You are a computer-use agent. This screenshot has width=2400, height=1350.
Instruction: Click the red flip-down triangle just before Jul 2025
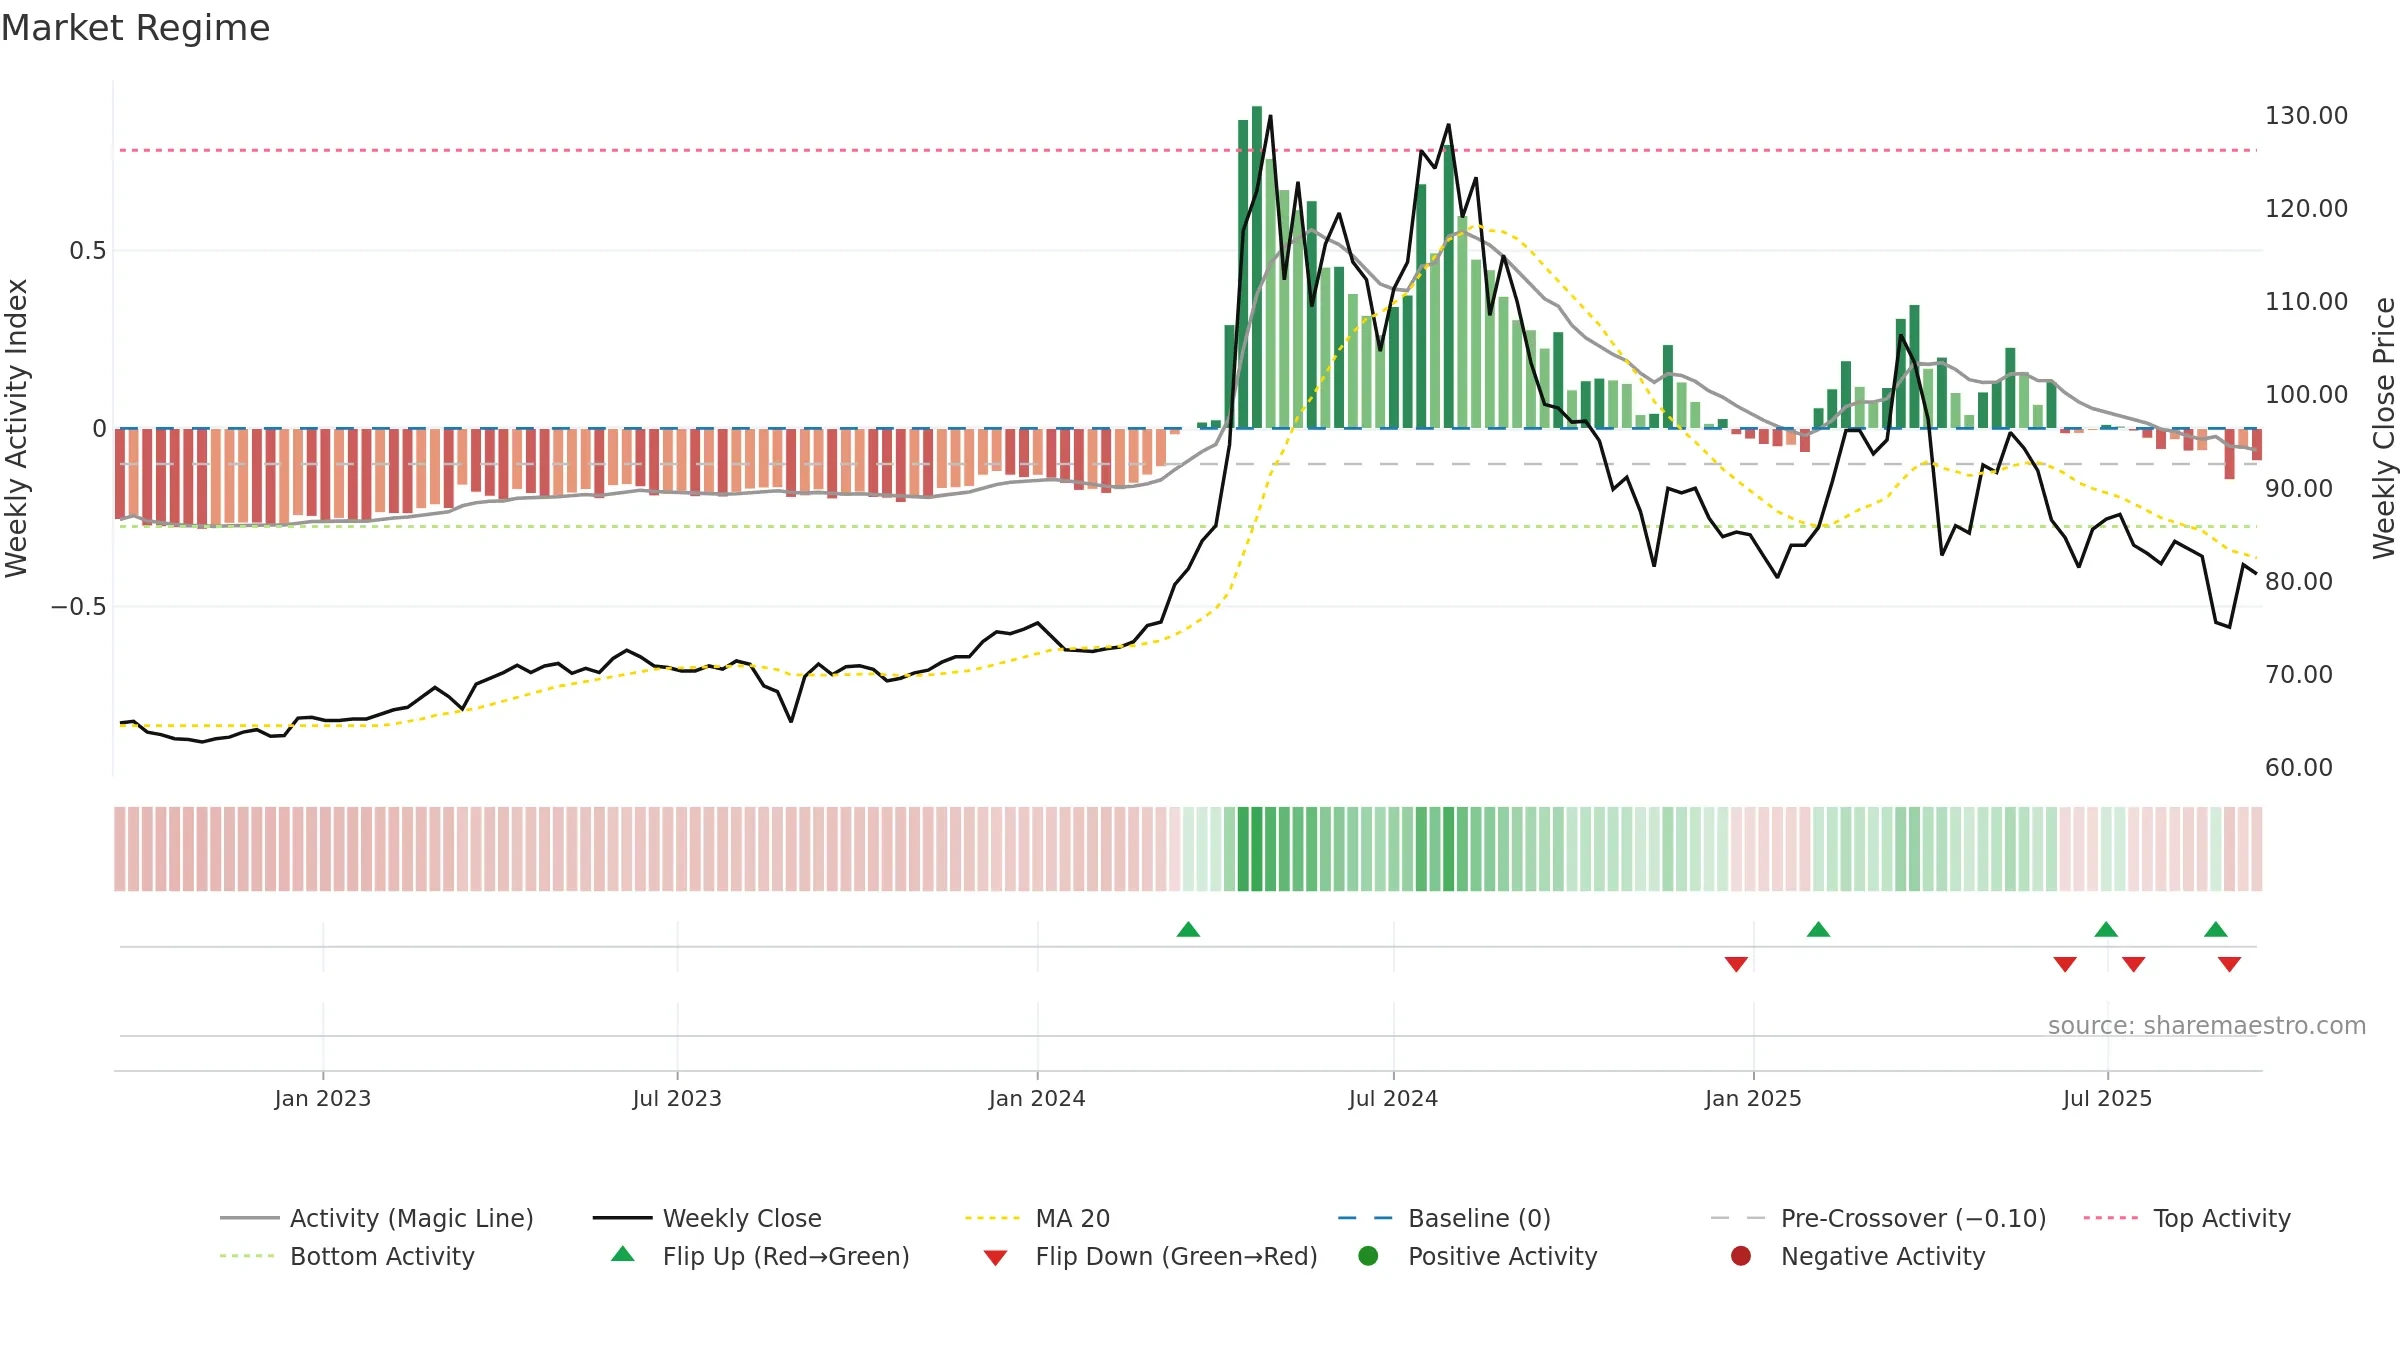2065,964
